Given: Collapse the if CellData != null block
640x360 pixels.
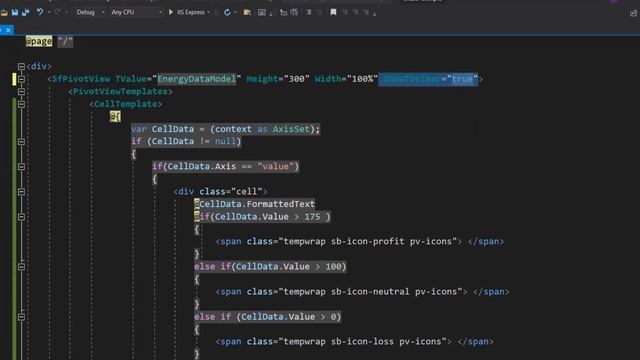Looking at the screenshot, I should 21,142.
